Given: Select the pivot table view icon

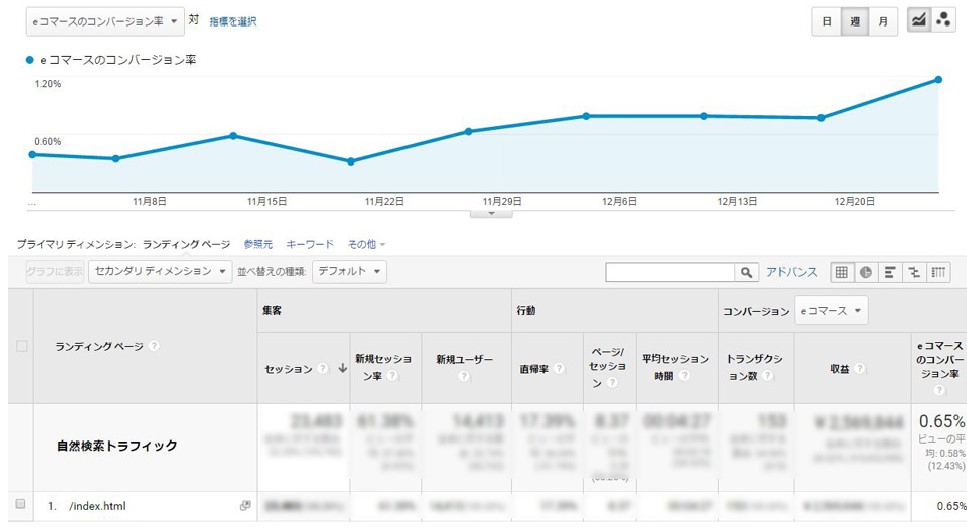Looking at the screenshot, I should click(938, 272).
